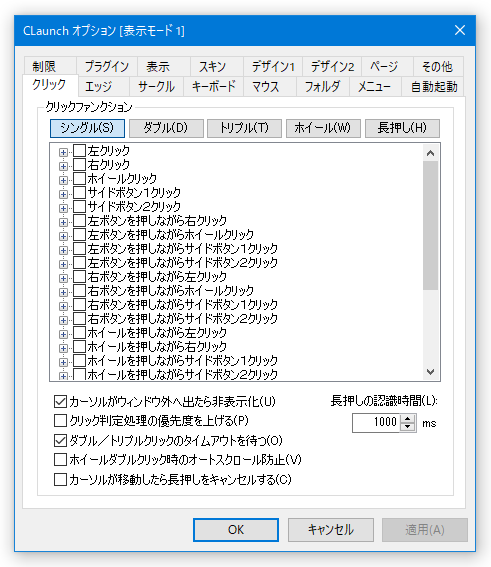Open the メニュー tab
The height and width of the screenshot is (567, 491).
point(375,87)
